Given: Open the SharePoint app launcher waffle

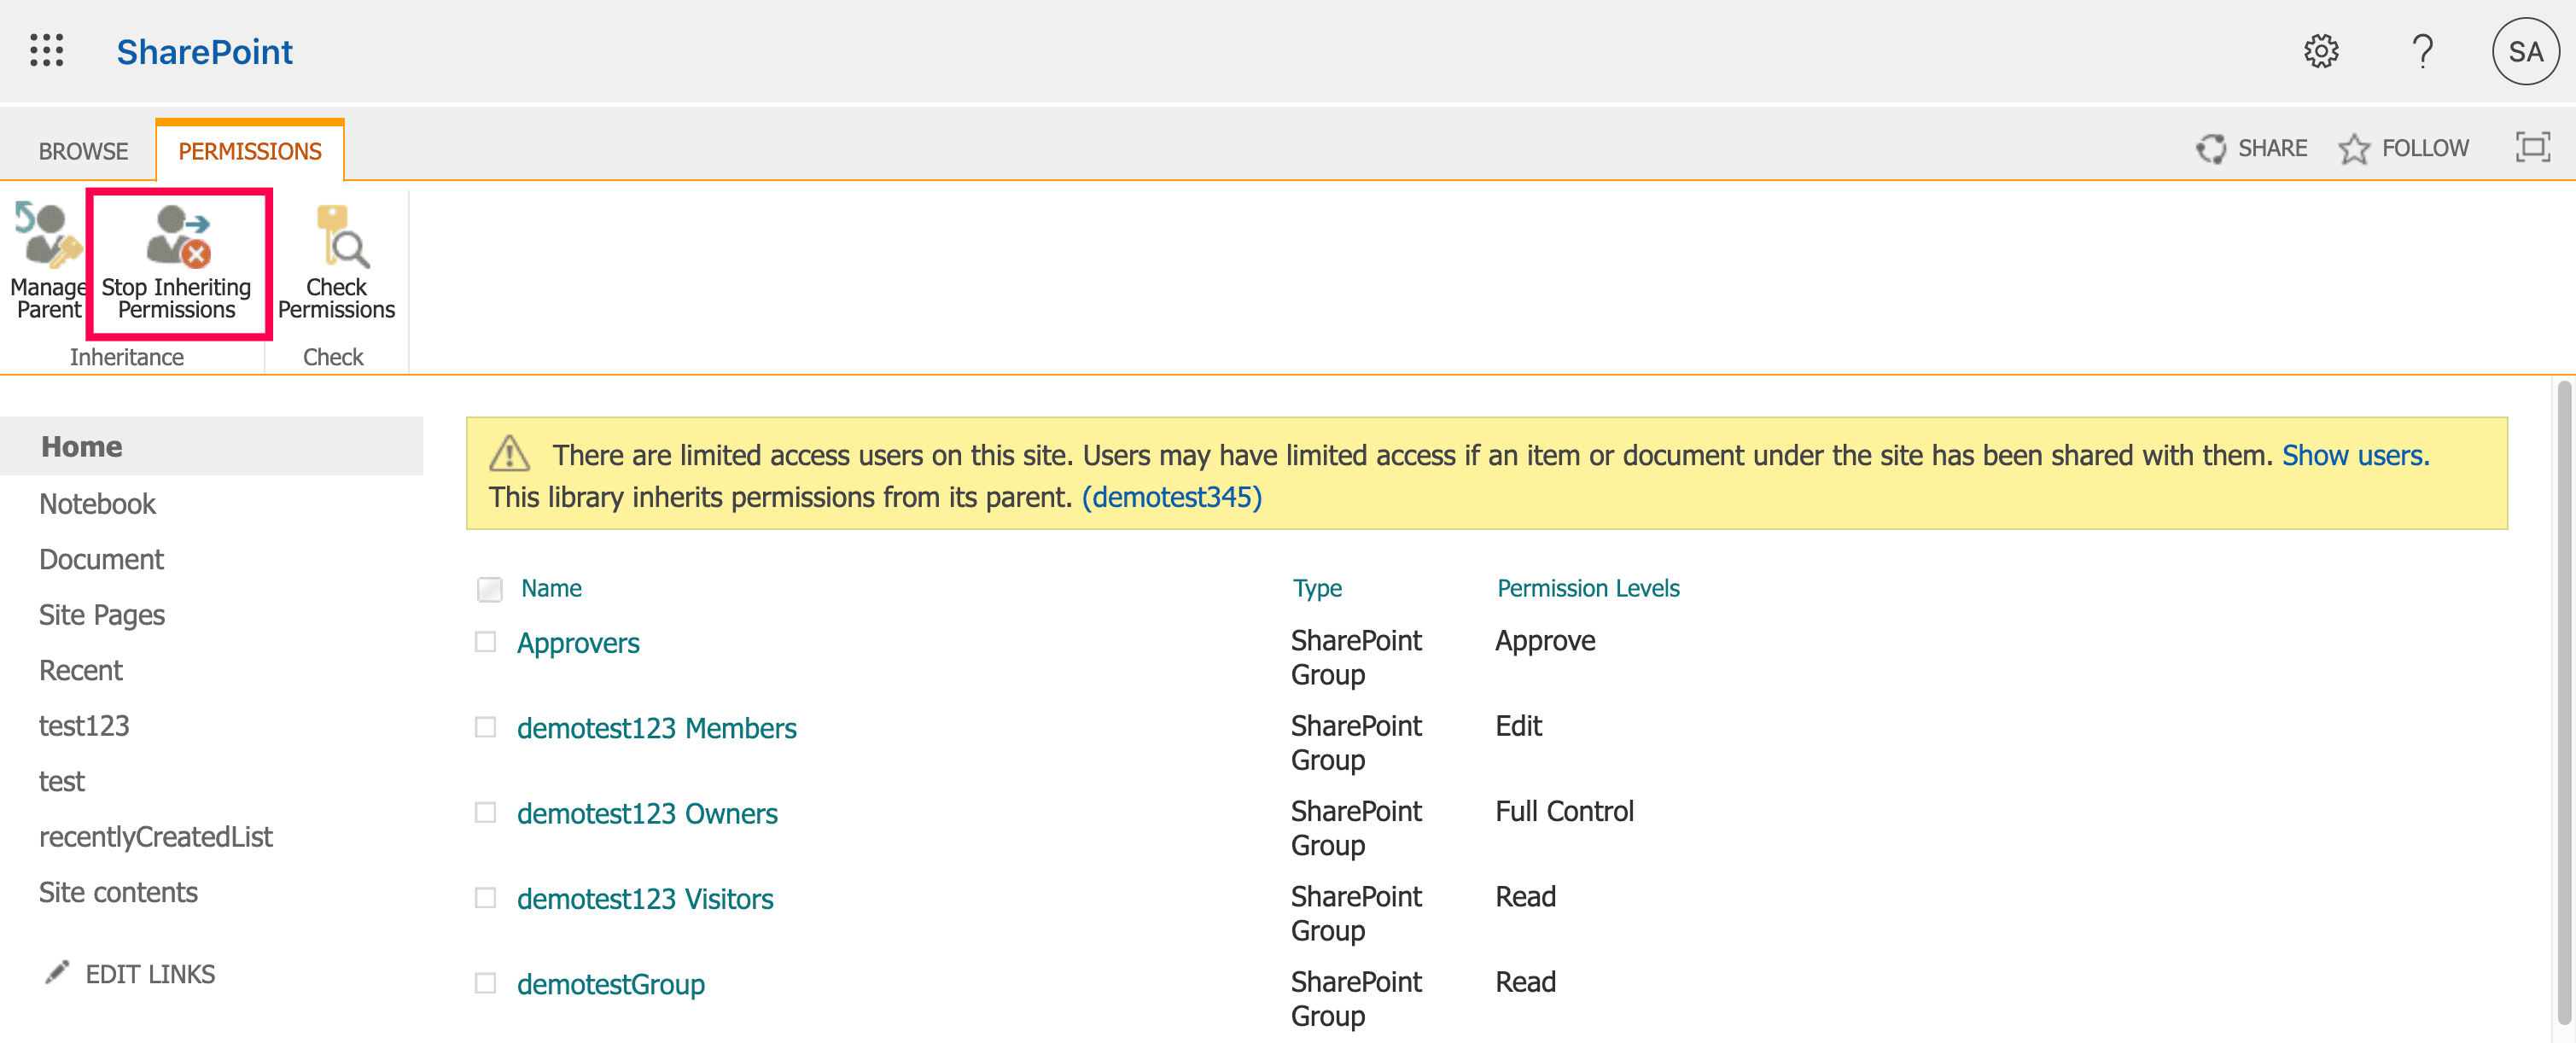Looking at the screenshot, I should point(47,51).
